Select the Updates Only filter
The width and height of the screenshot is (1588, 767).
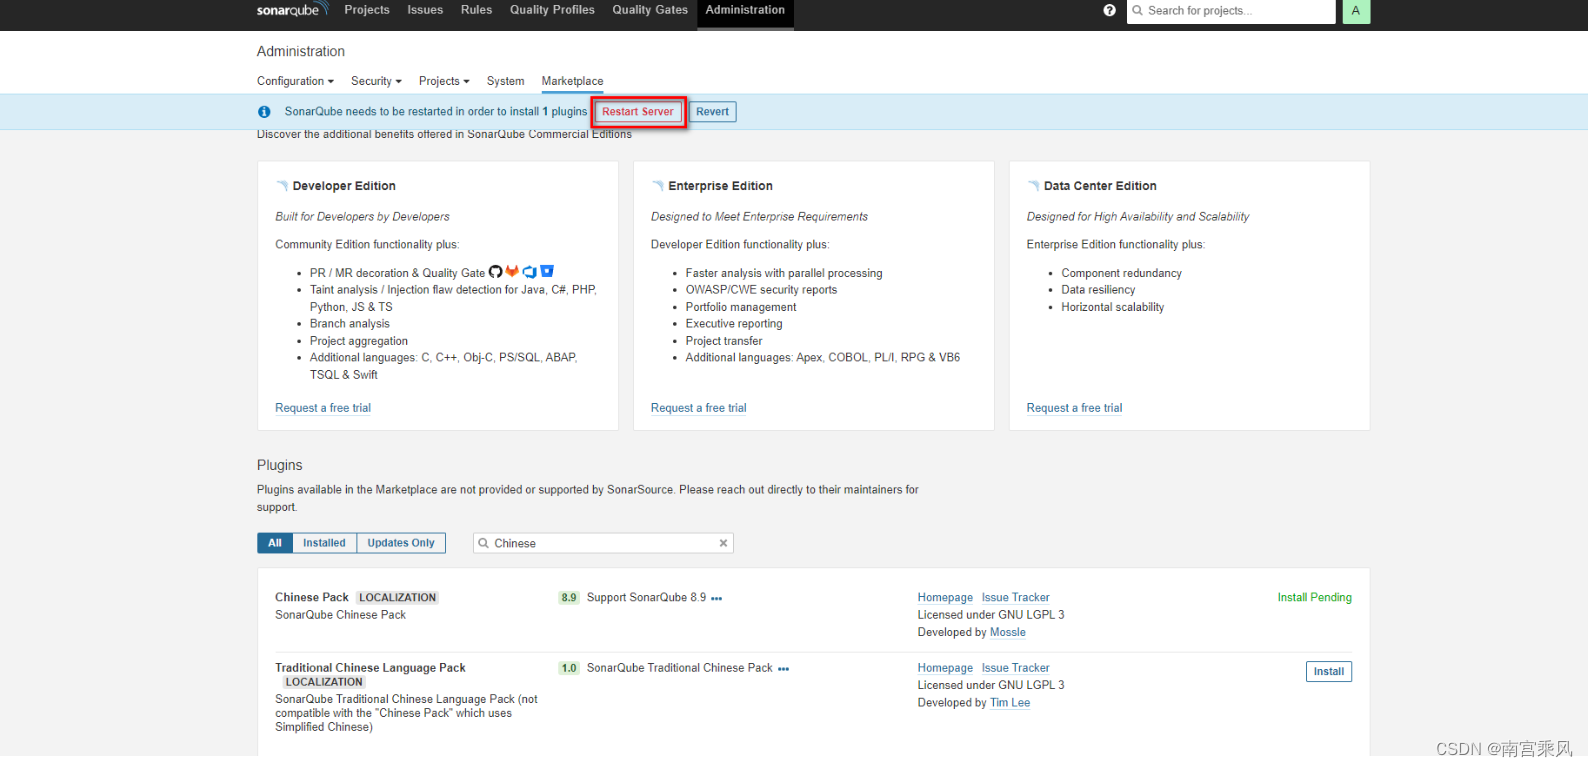pyautogui.click(x=400, y=543)
